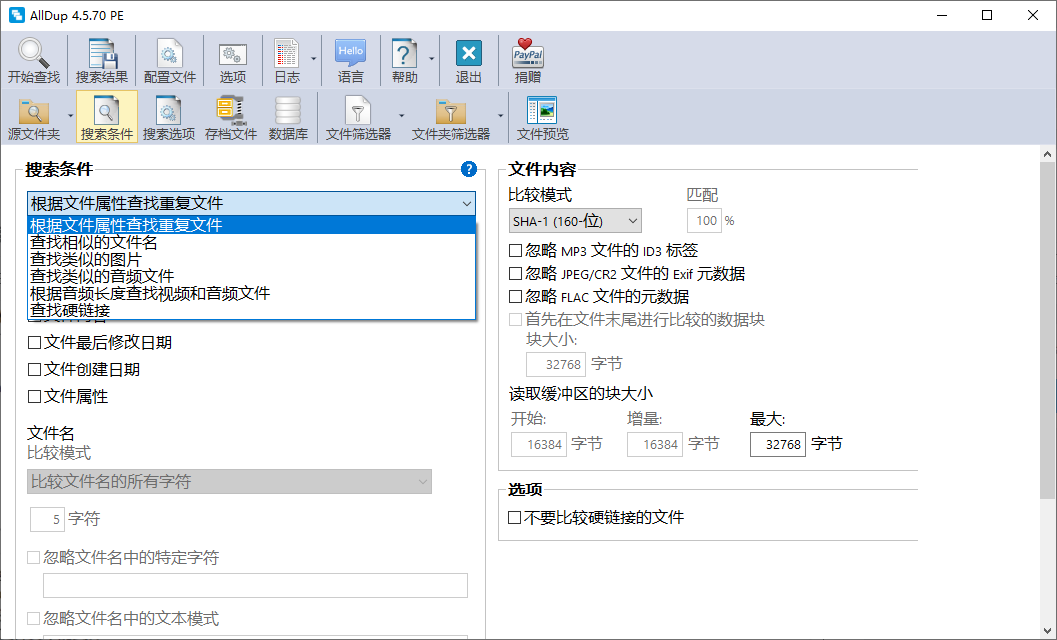Check the 文件最后修改日期 option
The image size is (1057, 640).
tap(35, 343)
